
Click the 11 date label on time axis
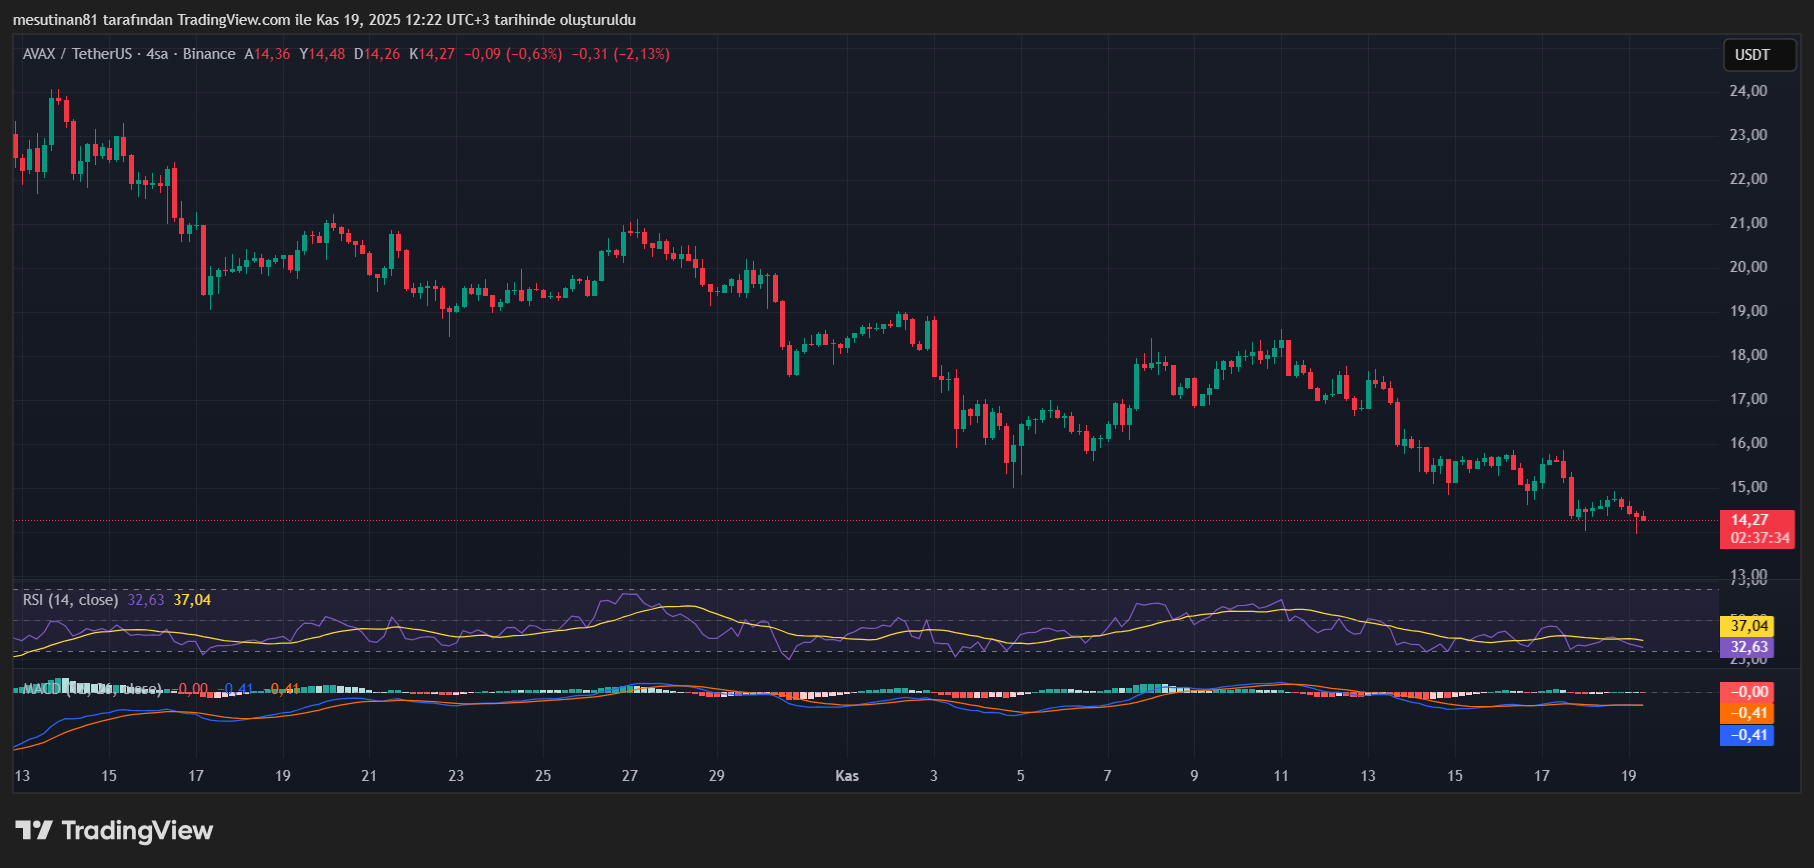coord(1281,776)
